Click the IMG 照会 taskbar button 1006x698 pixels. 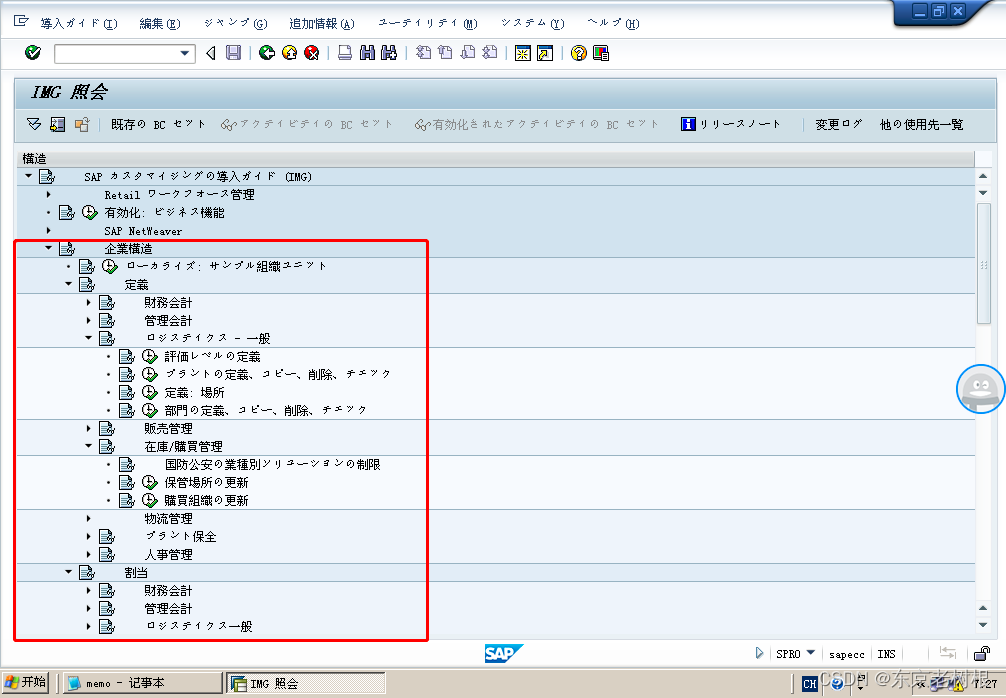click(x=306, y=683)
